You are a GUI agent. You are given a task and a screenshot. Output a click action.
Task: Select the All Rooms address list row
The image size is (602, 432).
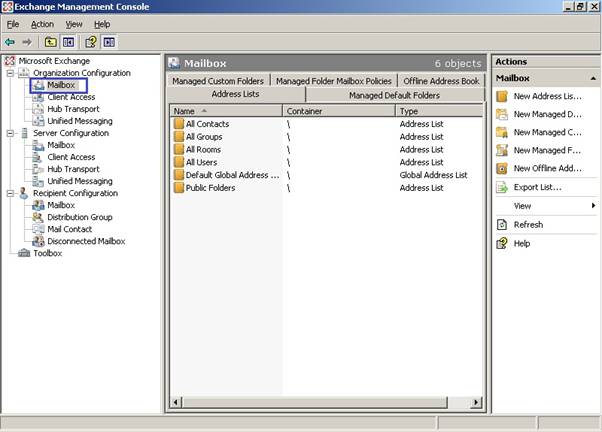326,149
